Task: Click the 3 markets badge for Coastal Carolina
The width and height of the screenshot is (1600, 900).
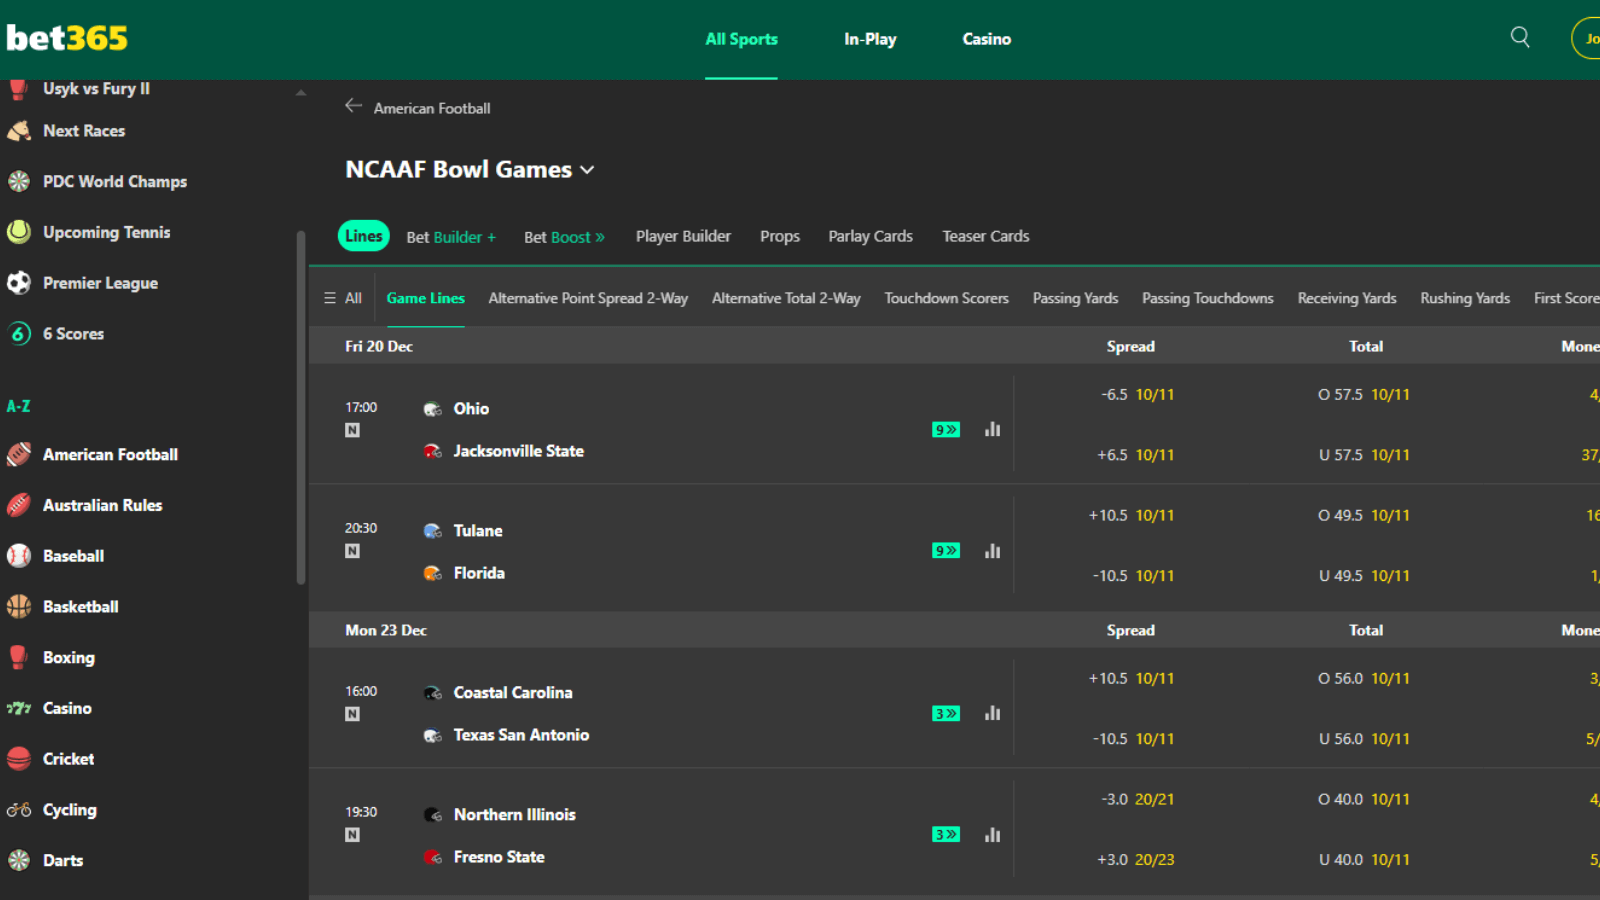Action: pos(946,714)
